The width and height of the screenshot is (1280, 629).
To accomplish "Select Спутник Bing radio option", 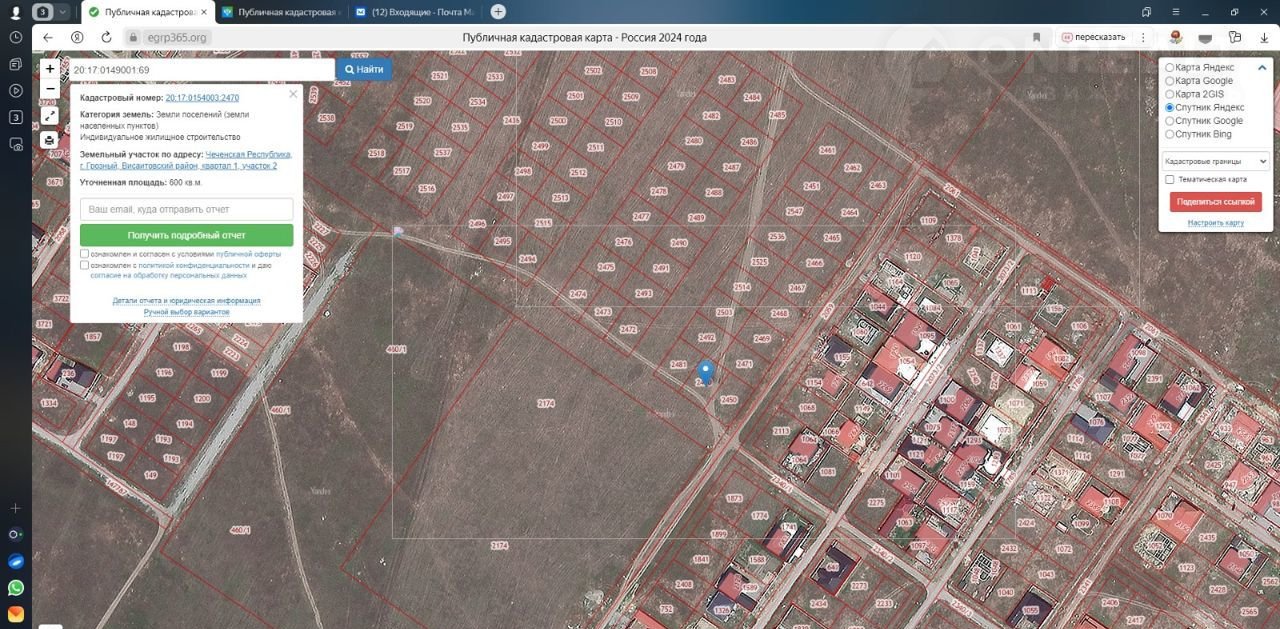I will click(1170, 134).
